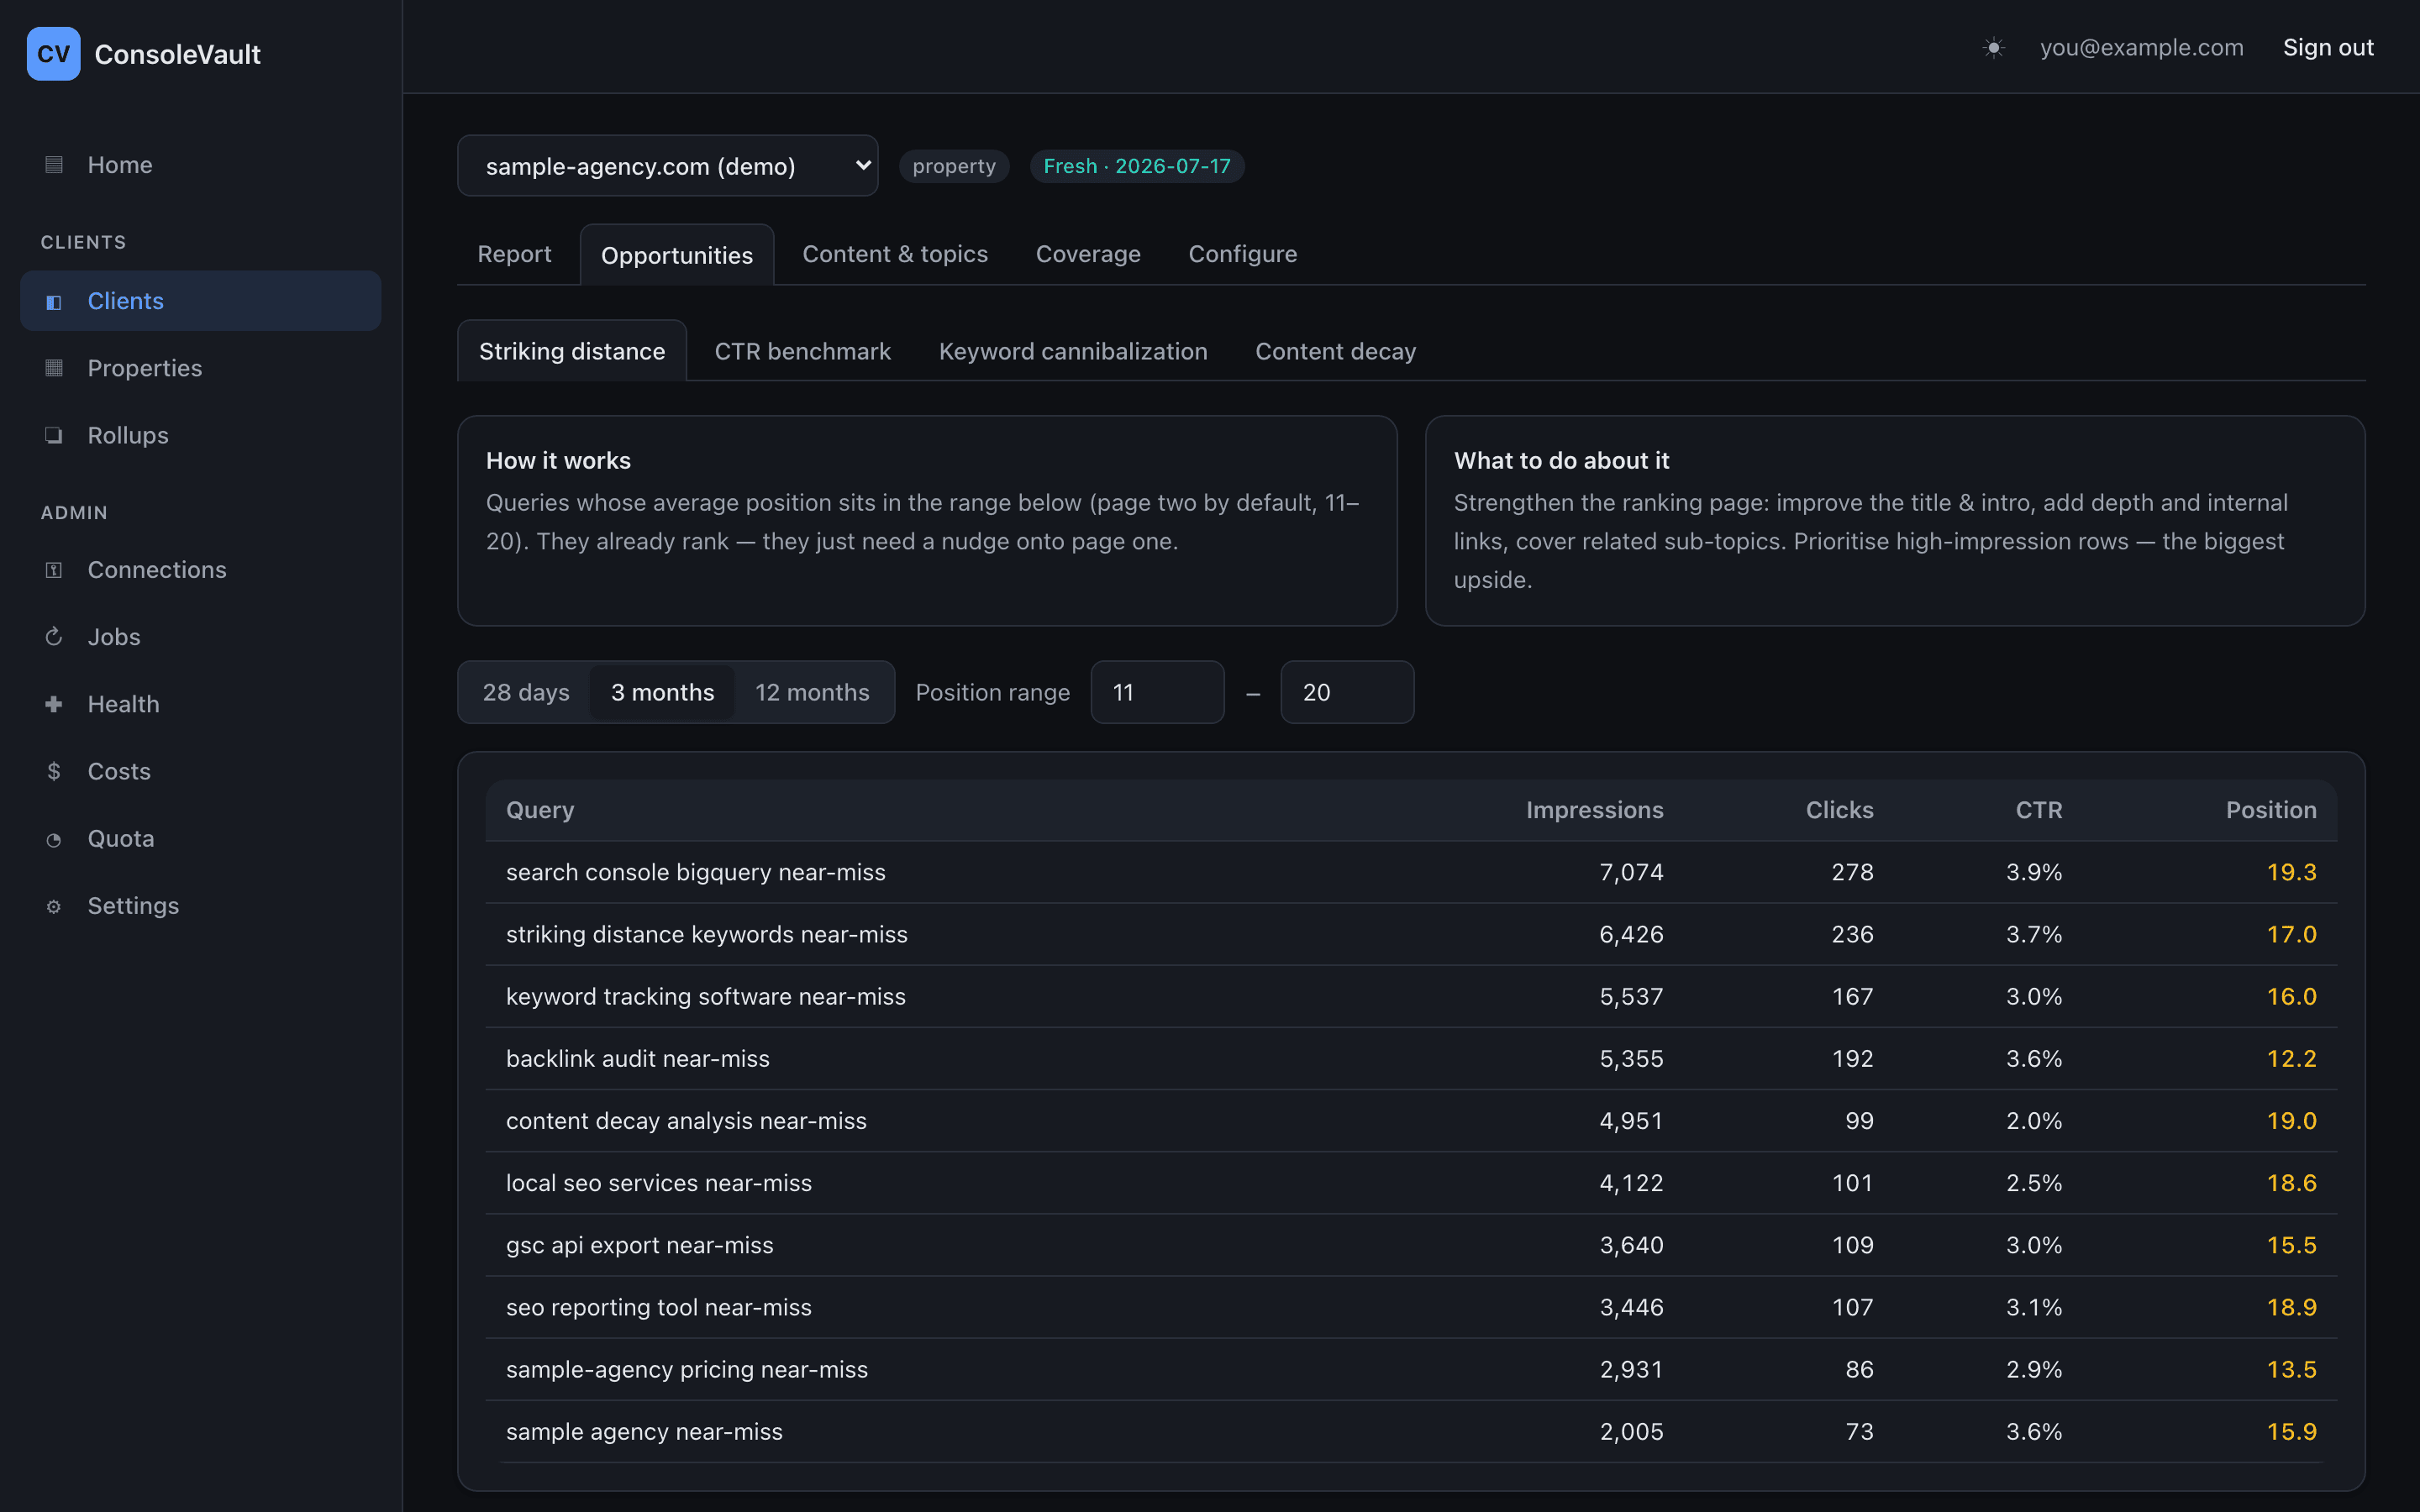This screenshot has height=1512, width=2420.
Task: Click the Quota pie icon
Action: [x=54, y=839]
